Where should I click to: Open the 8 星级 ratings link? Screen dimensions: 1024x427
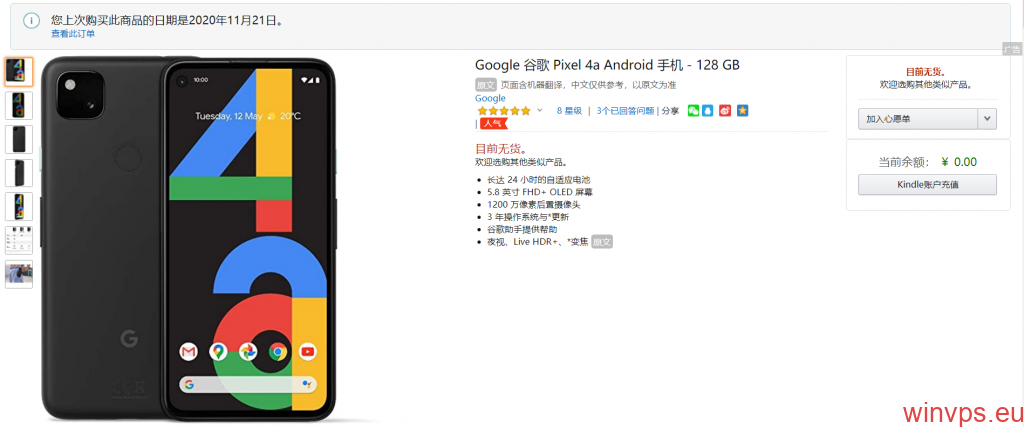[569, 111]
